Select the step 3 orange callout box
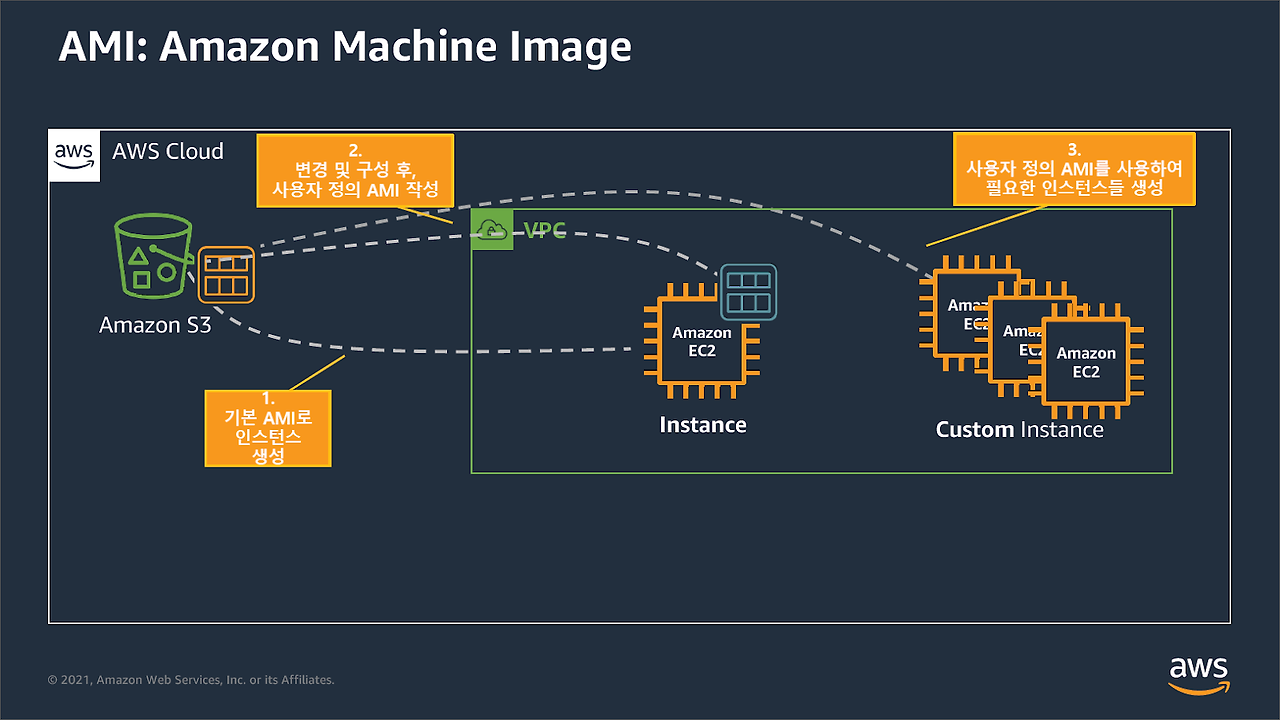The width and height of the screenshot is (1280, 720). tap(1074, 168)
